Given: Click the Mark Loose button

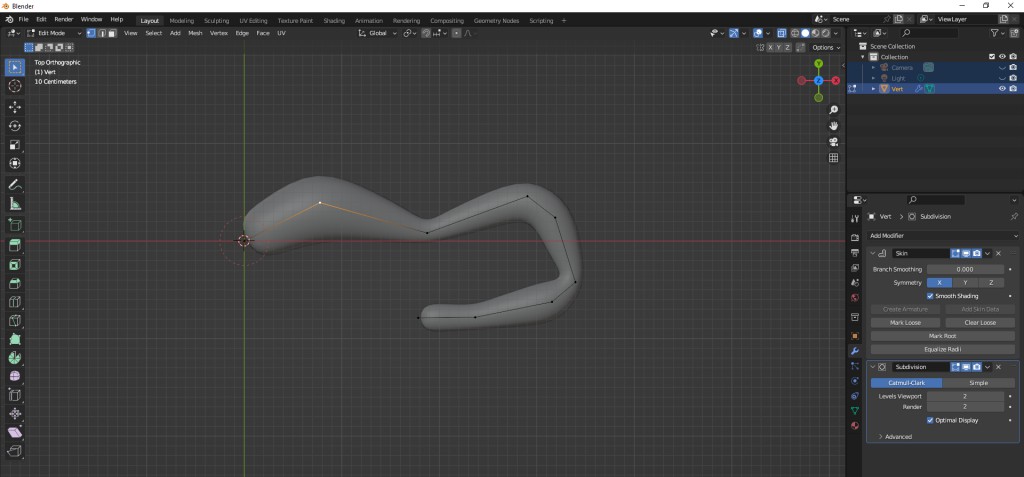Looking at the screenshot, I should (x=905, y=323).
